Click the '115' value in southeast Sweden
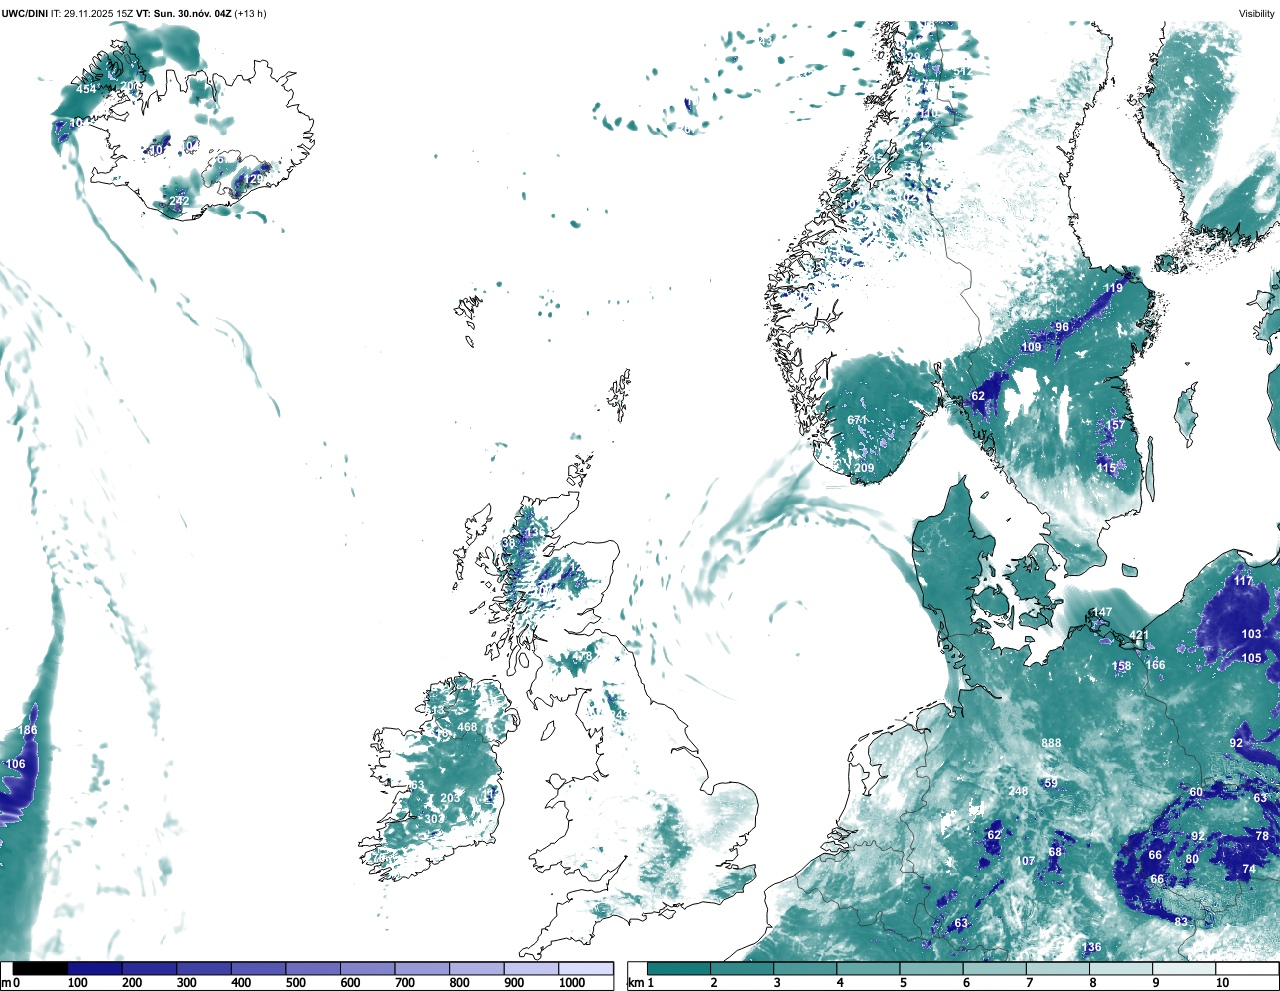 click(1106, 468)
